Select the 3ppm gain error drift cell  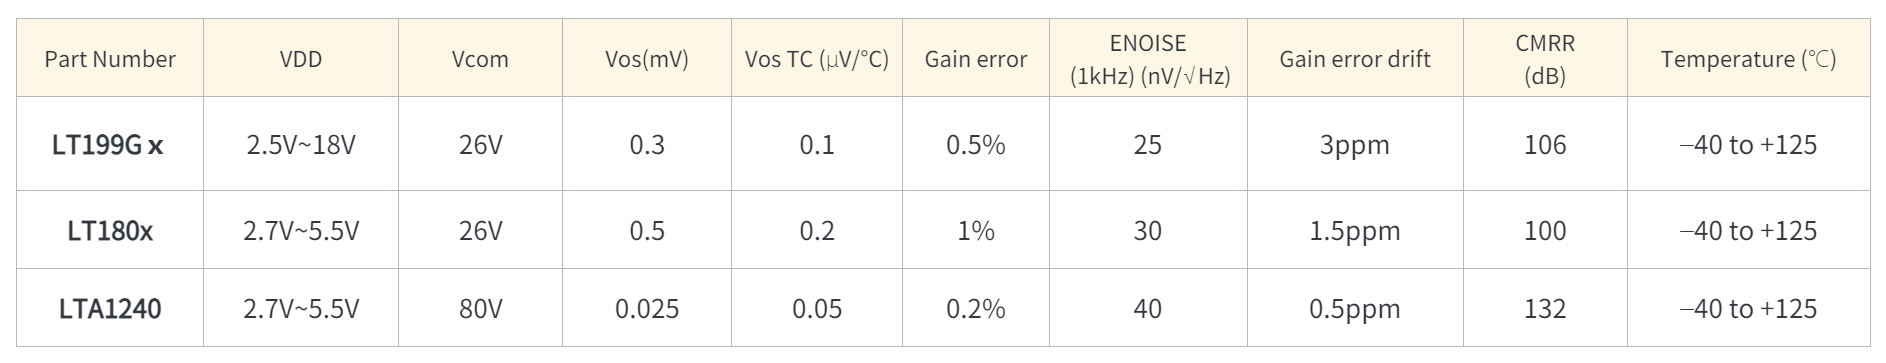1355,146
